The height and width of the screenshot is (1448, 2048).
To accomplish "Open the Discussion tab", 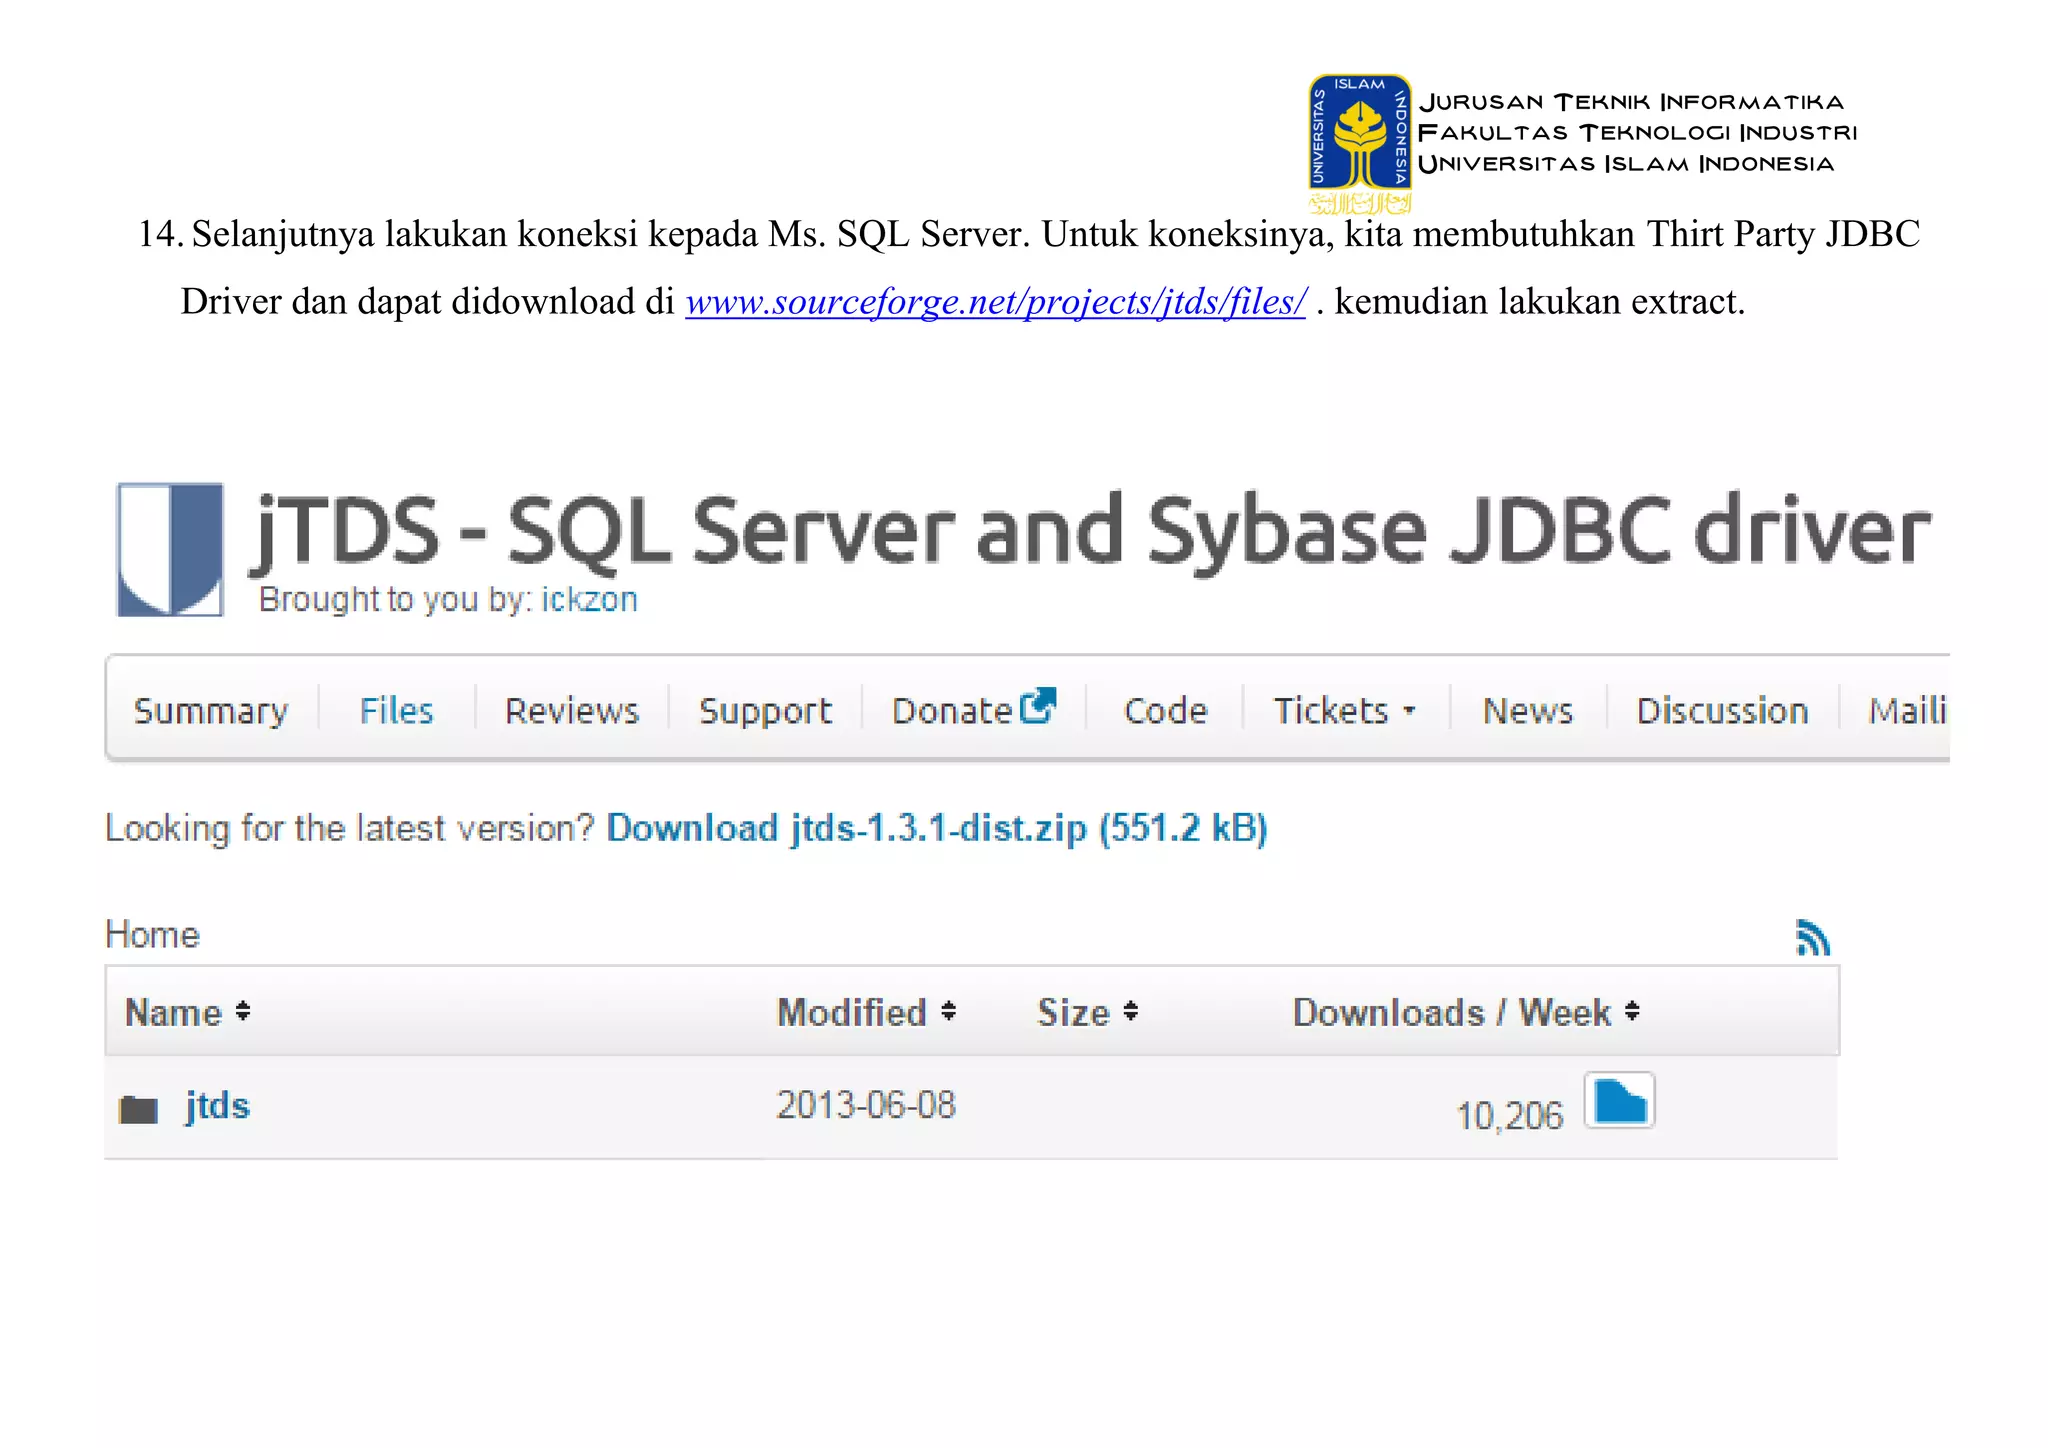I will point(1722,710).
